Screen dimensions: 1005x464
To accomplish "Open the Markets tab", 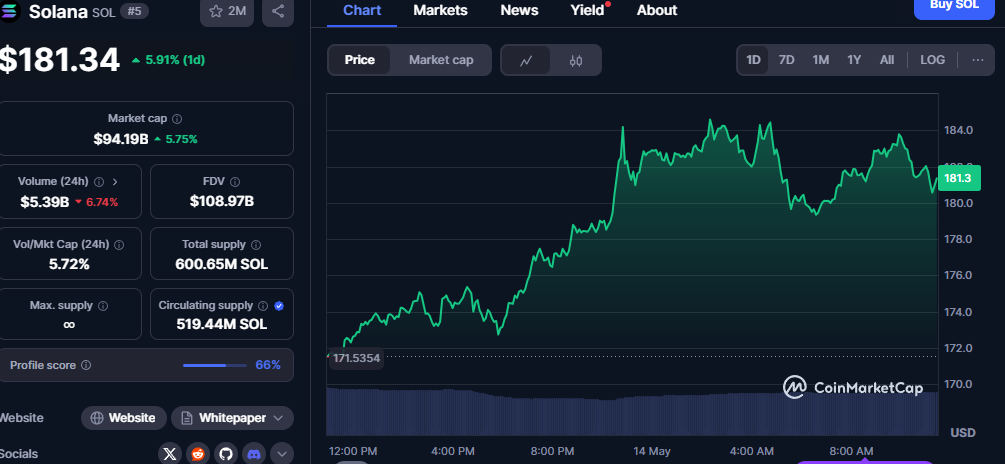I will (440, 11).
